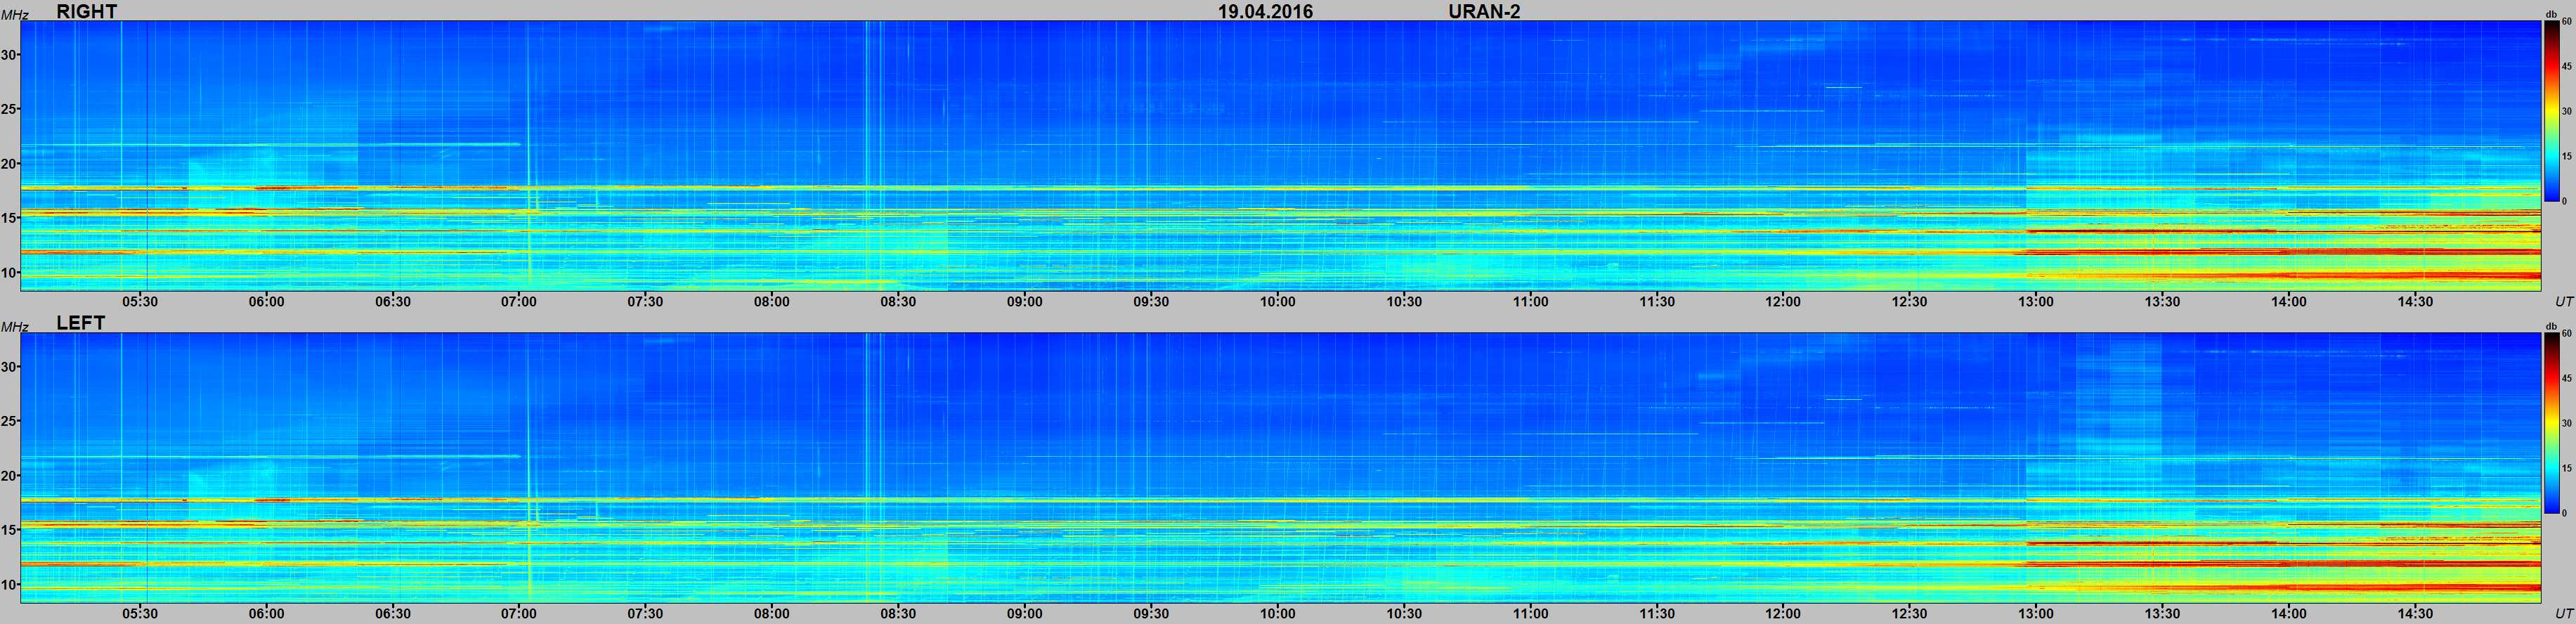Click the 45 dB label on RIGHT colorbar
Image resolution: width=2576 pixels, height=624 pixels.
[x=2566, y=66]
